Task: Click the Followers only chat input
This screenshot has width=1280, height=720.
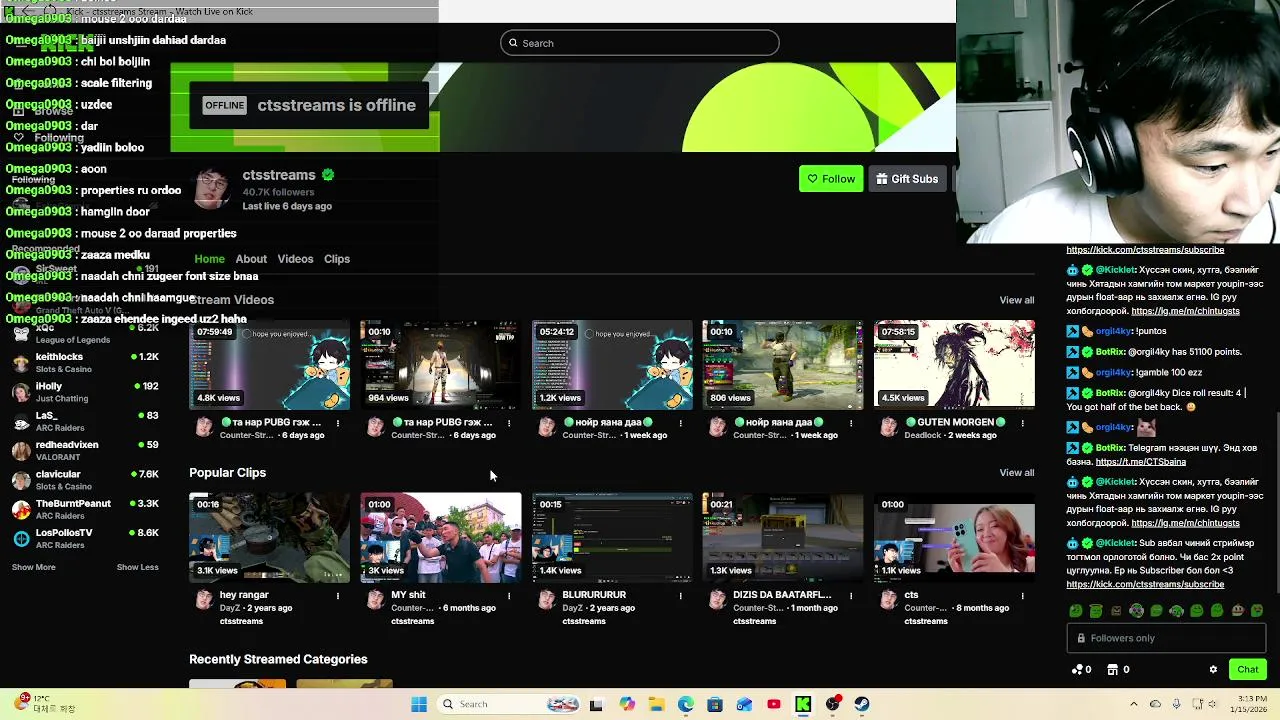Action: (1166, 638)
